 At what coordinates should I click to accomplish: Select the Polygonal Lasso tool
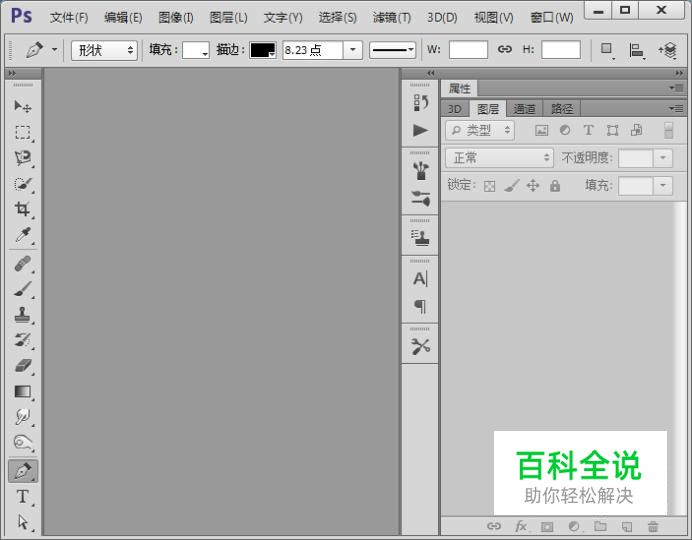[x=23, y=158]
